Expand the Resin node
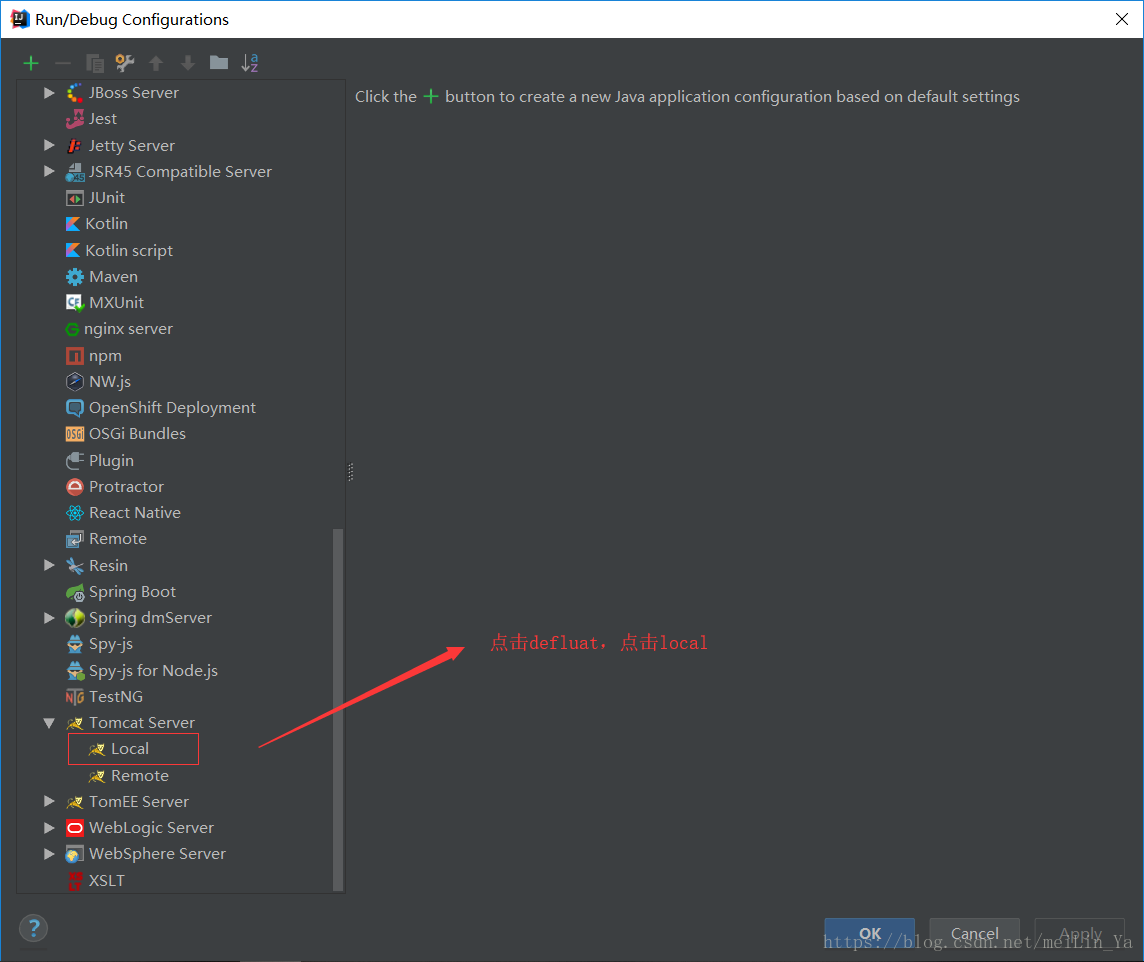 point(49,565)
